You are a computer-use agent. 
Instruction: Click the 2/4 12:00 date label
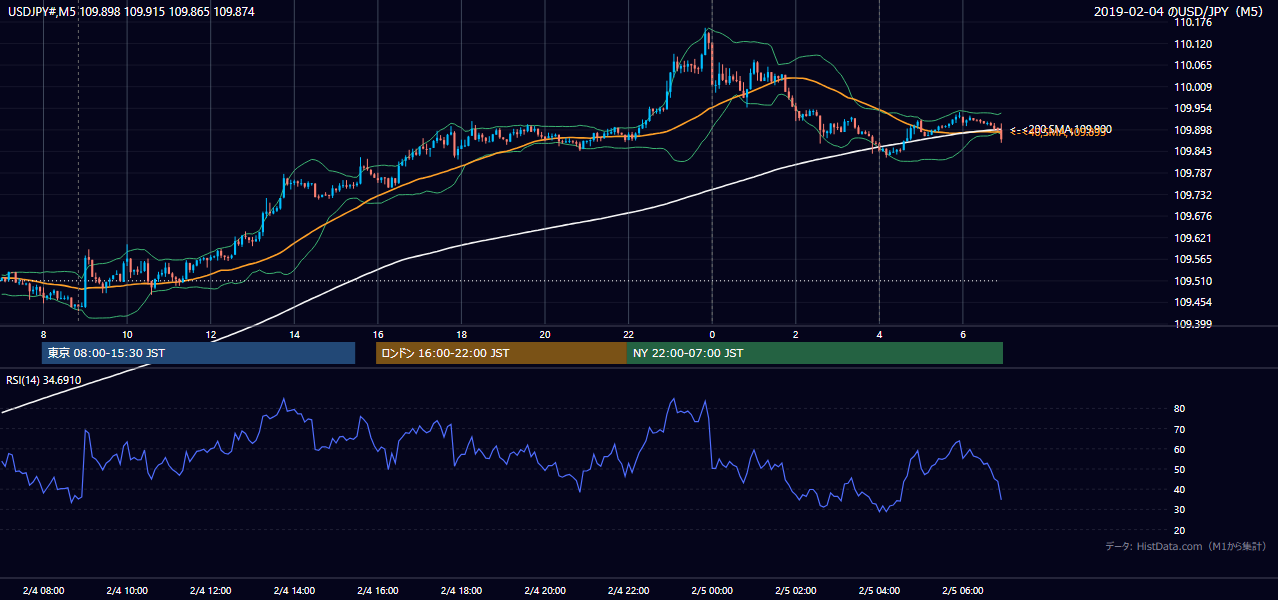pyautogui.click(x=210, y=590)
